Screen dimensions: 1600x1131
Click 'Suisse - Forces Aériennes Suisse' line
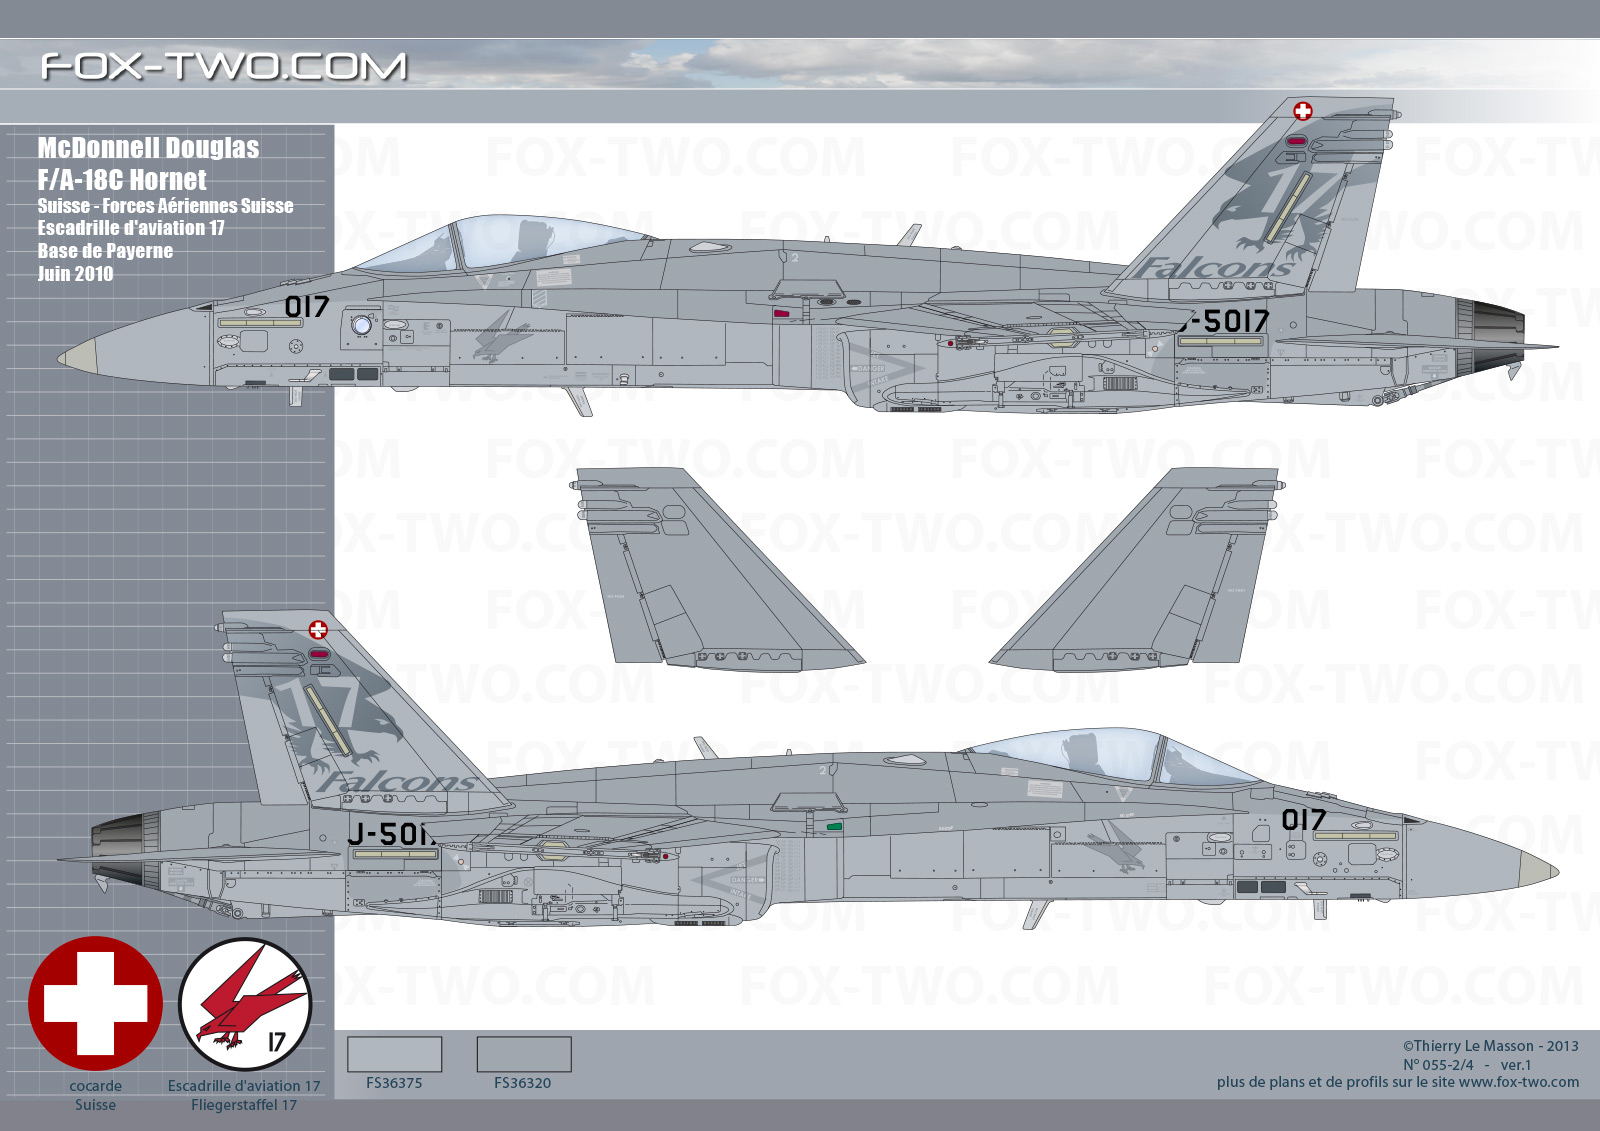point(165,206)
